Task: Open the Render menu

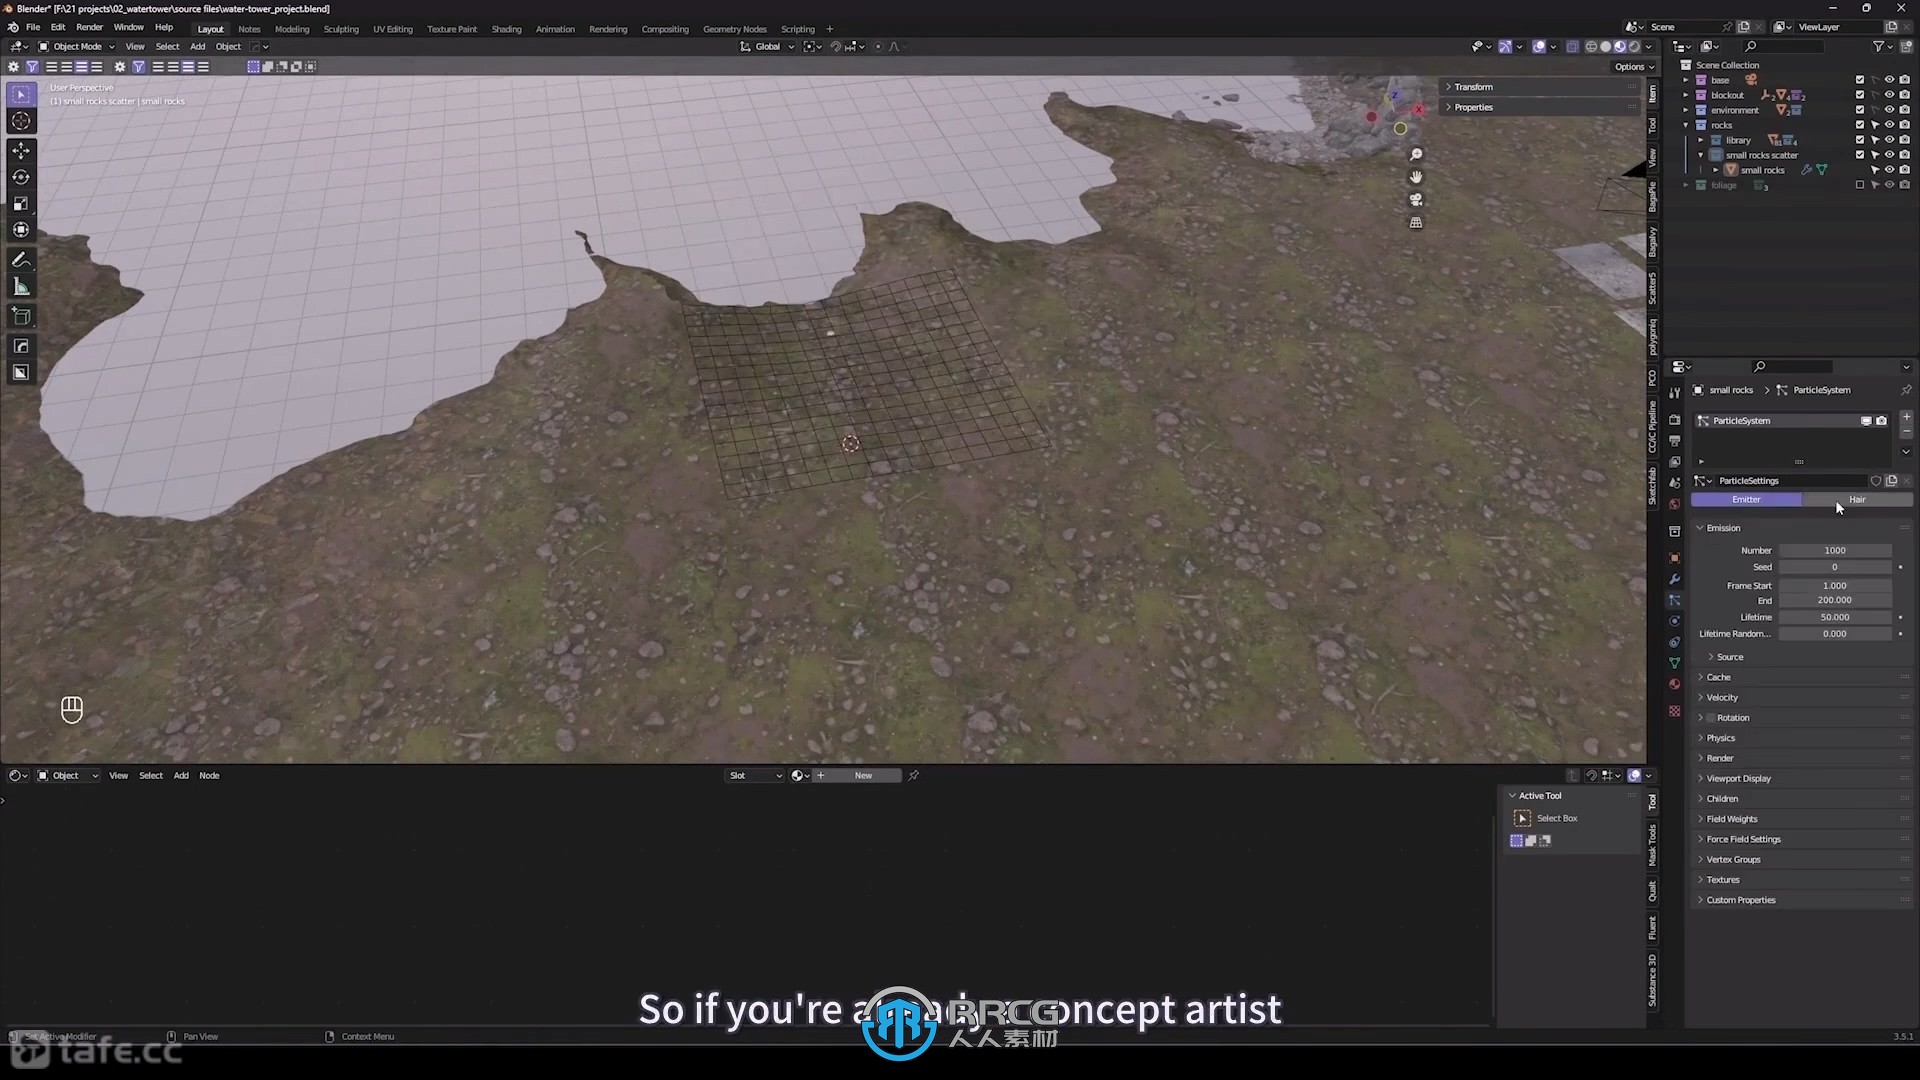Action: click(90, 28)
